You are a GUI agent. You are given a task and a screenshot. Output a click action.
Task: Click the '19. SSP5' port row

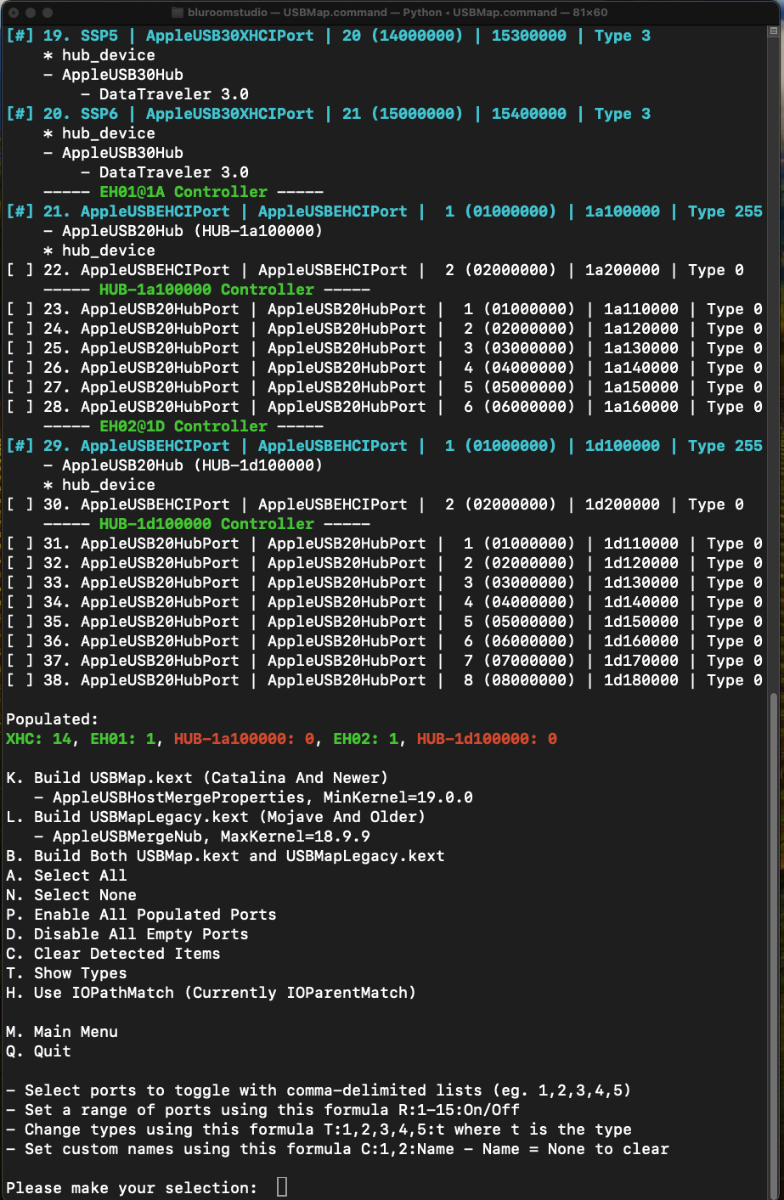click(328, 36)
